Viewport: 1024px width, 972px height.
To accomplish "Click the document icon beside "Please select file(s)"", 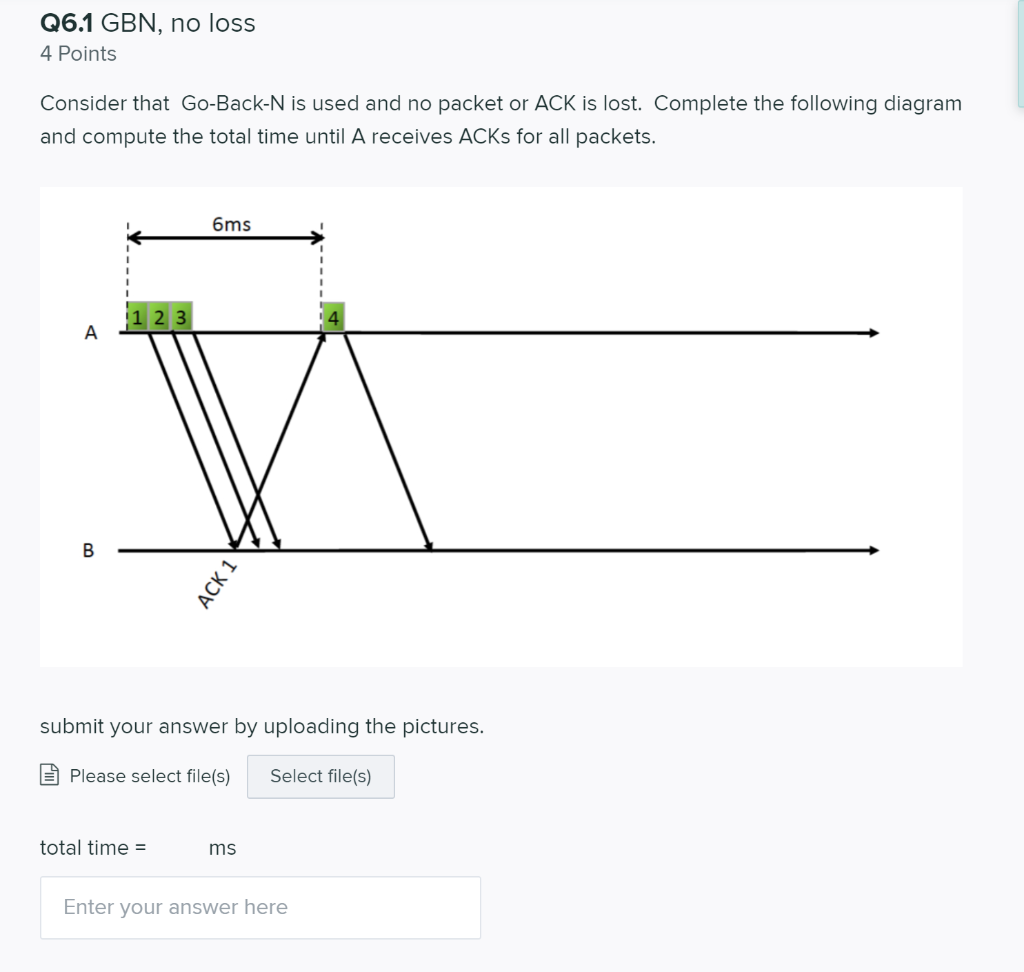I will coord(48,775).
